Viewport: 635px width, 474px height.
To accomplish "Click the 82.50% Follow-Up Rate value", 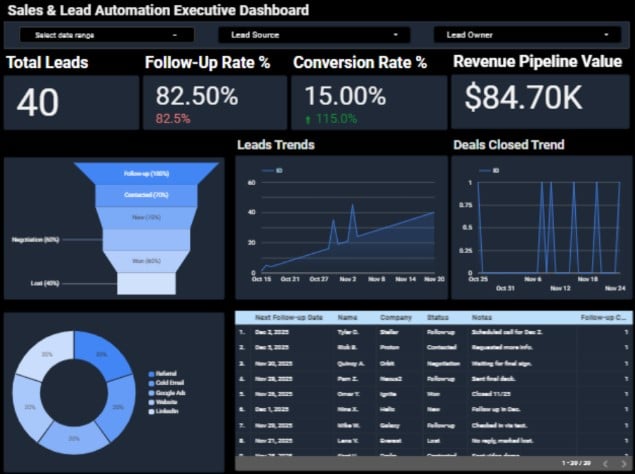I will tap(197, 96).
